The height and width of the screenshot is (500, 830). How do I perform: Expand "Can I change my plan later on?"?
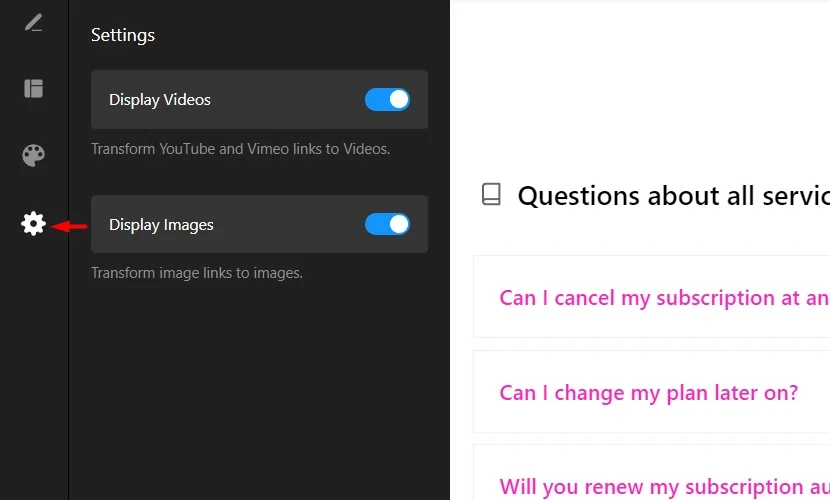652,392
